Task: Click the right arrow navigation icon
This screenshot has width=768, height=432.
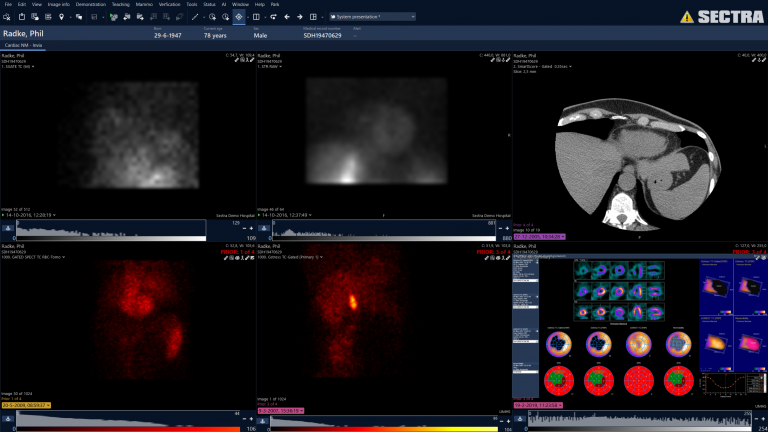Action: (301, 17)
